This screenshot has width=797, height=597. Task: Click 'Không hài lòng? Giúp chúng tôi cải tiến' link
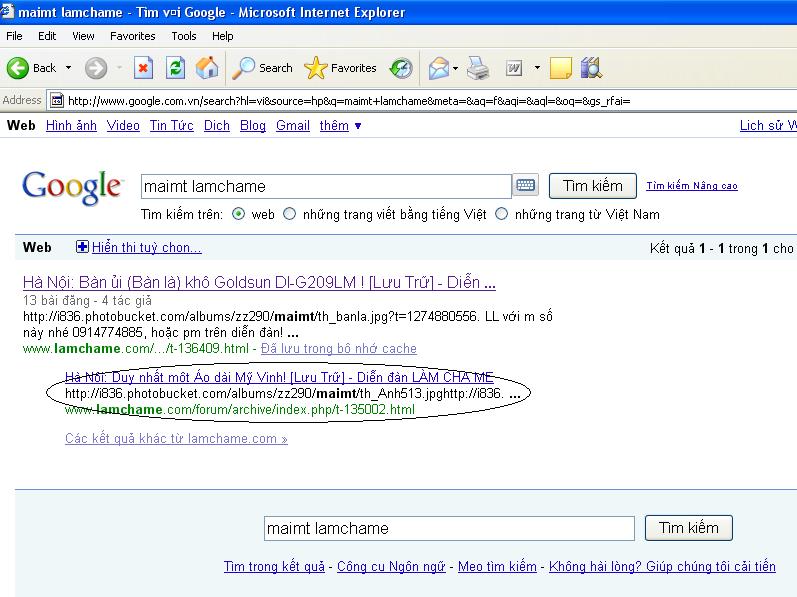click(662, 567)
